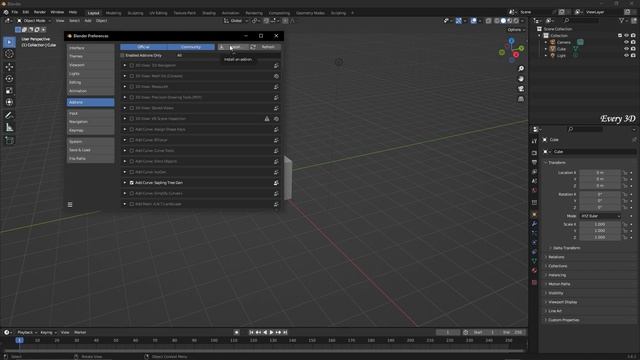This screenshot has height=360, width=640.
Task: Click the Install download icon
Action: coord(222,47)
